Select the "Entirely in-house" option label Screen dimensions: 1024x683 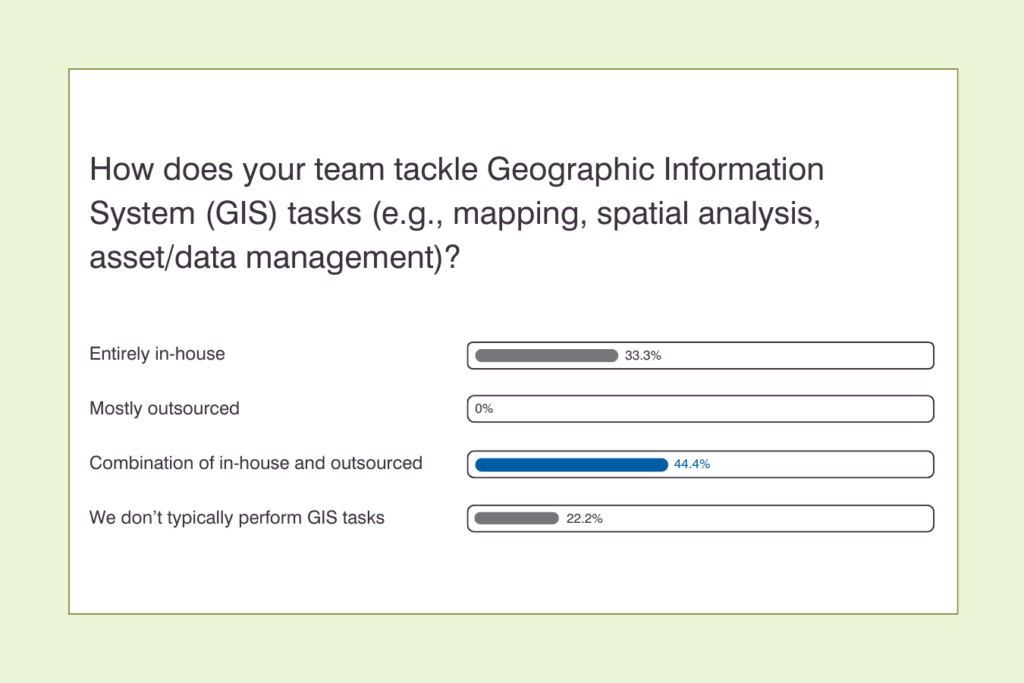point(157,354)
